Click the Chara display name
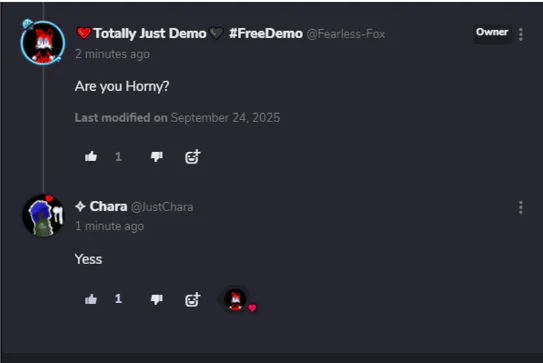 108,206
